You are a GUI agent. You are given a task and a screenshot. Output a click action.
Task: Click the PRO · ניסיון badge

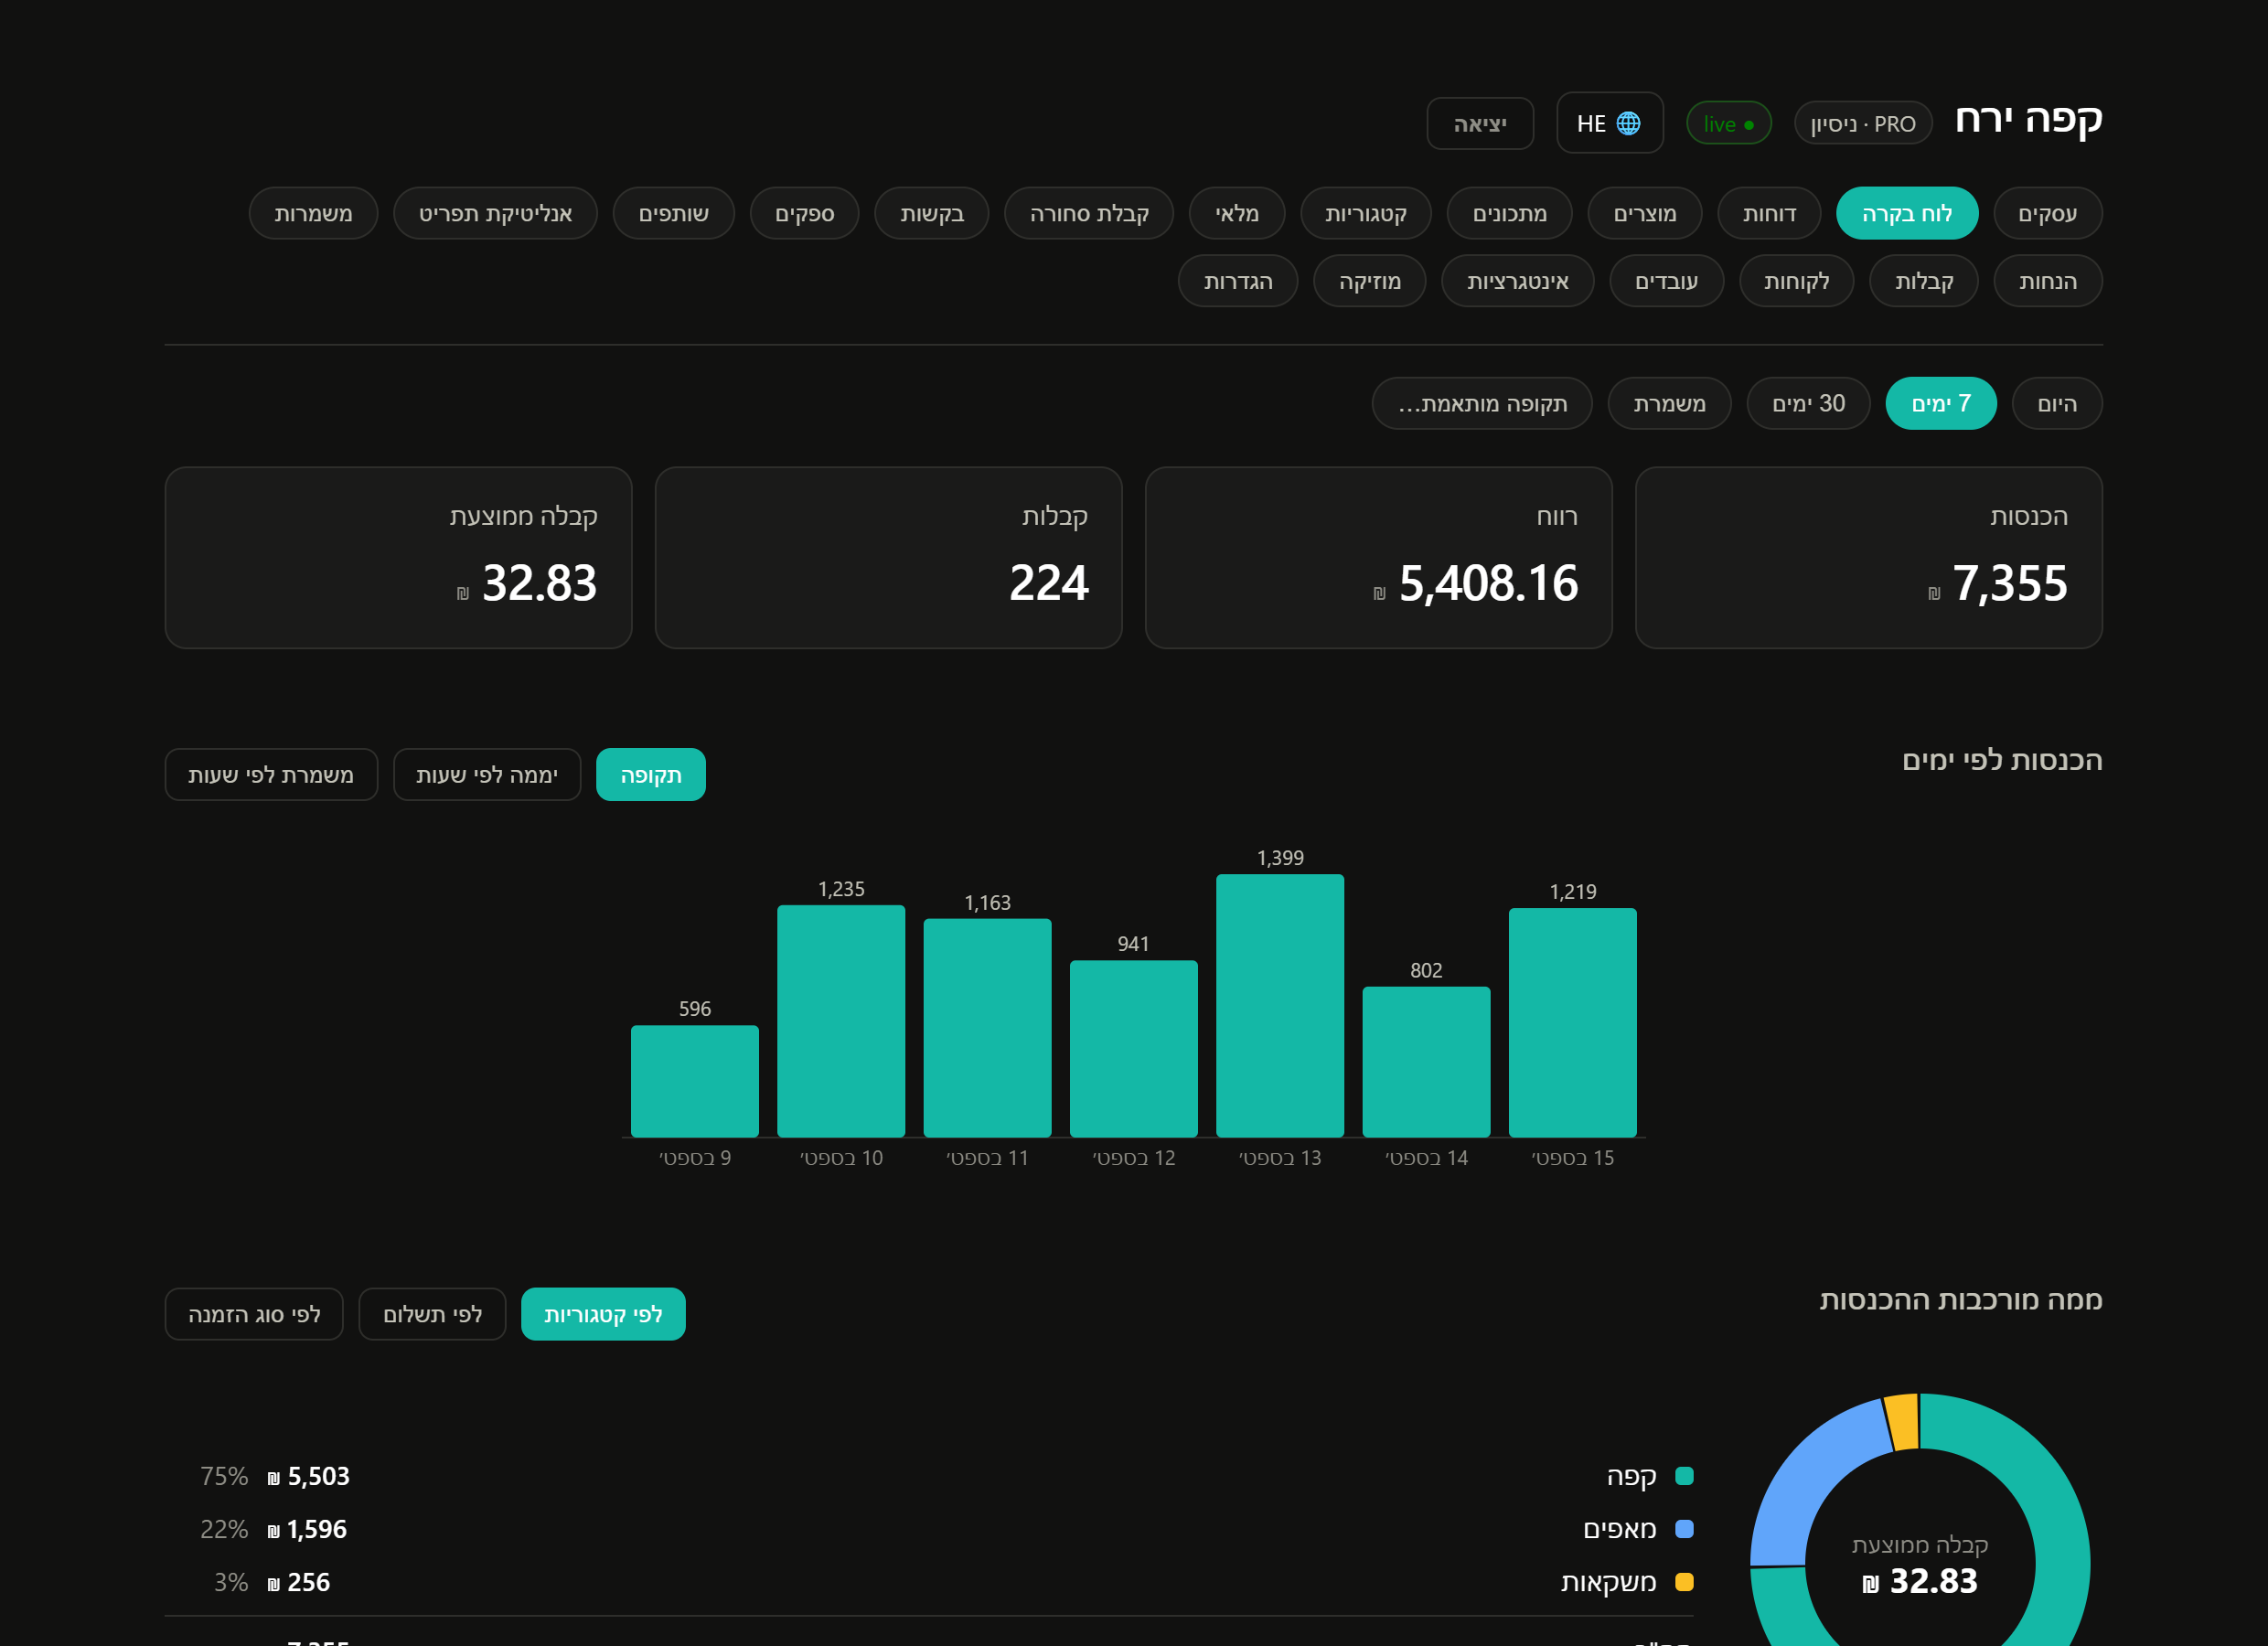(x=1863, y=123)
